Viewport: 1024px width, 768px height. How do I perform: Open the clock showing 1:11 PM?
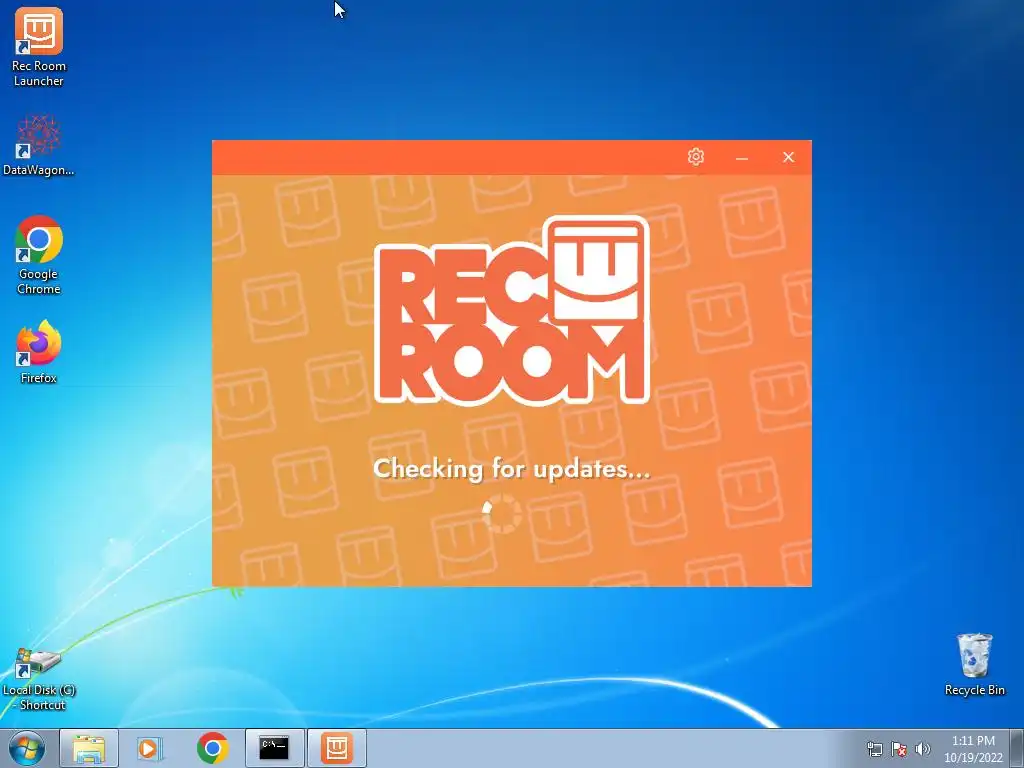point(973,748)
